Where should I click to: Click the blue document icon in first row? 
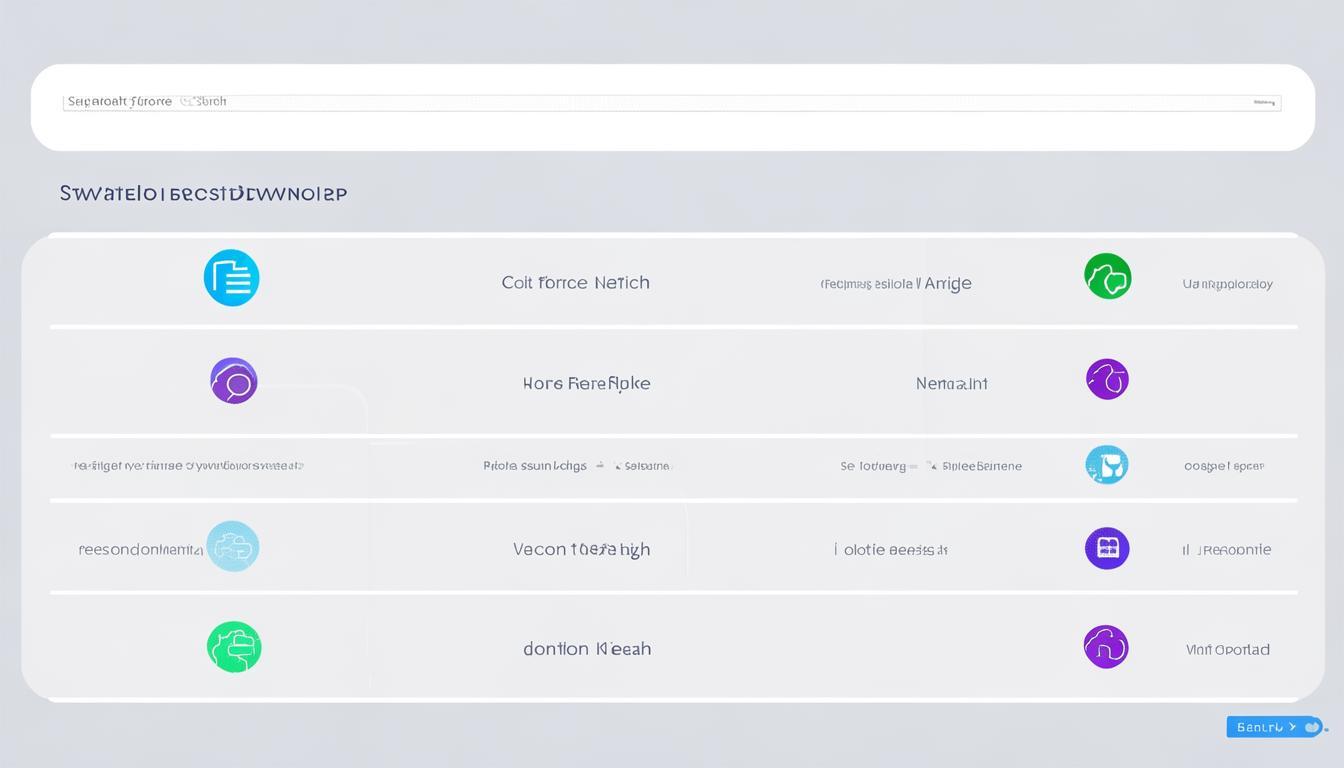[231, 278]
